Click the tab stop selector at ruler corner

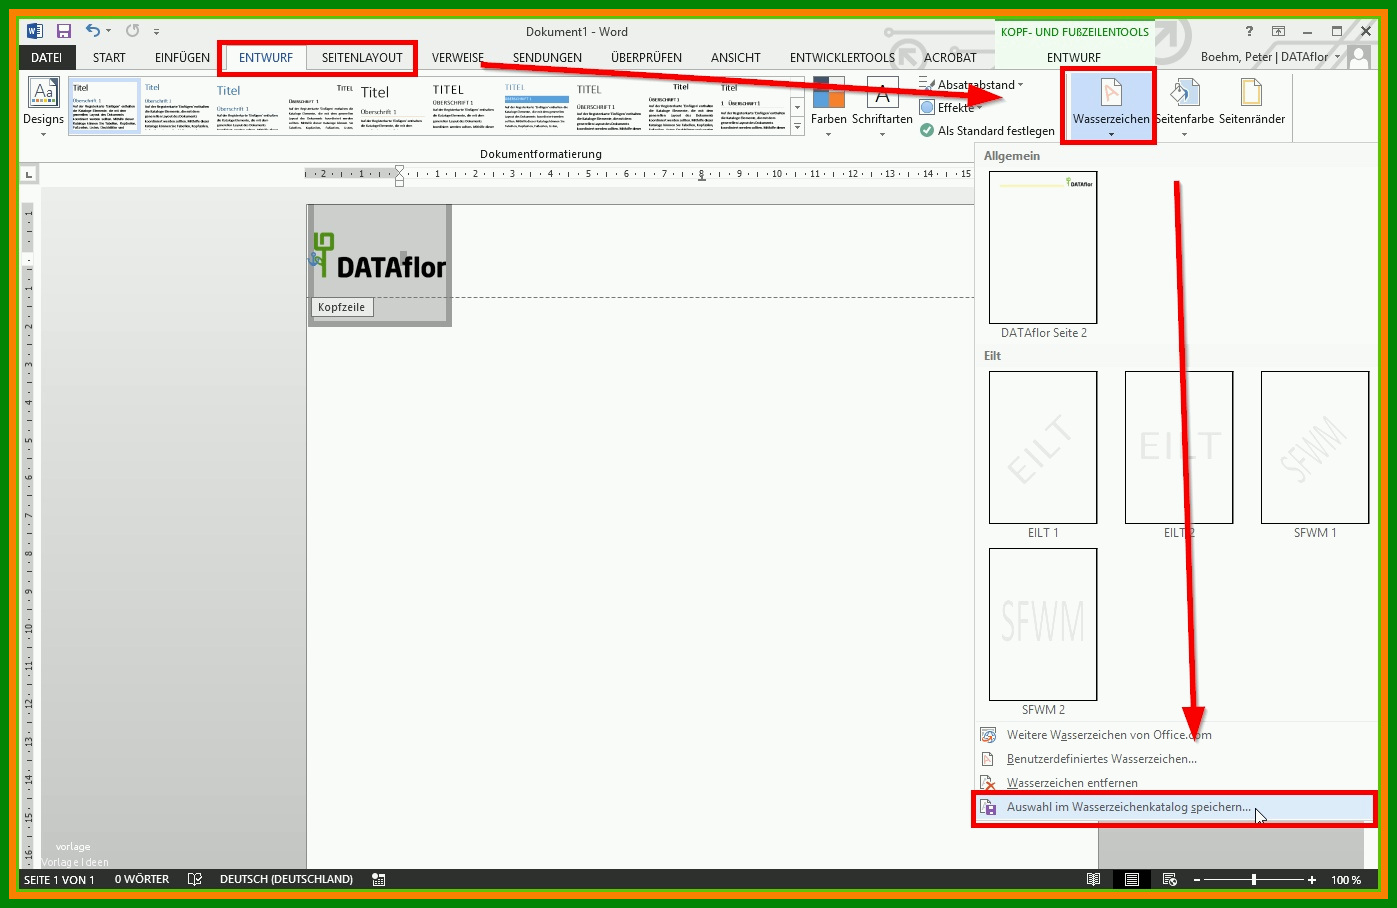(x=29, y=175)
